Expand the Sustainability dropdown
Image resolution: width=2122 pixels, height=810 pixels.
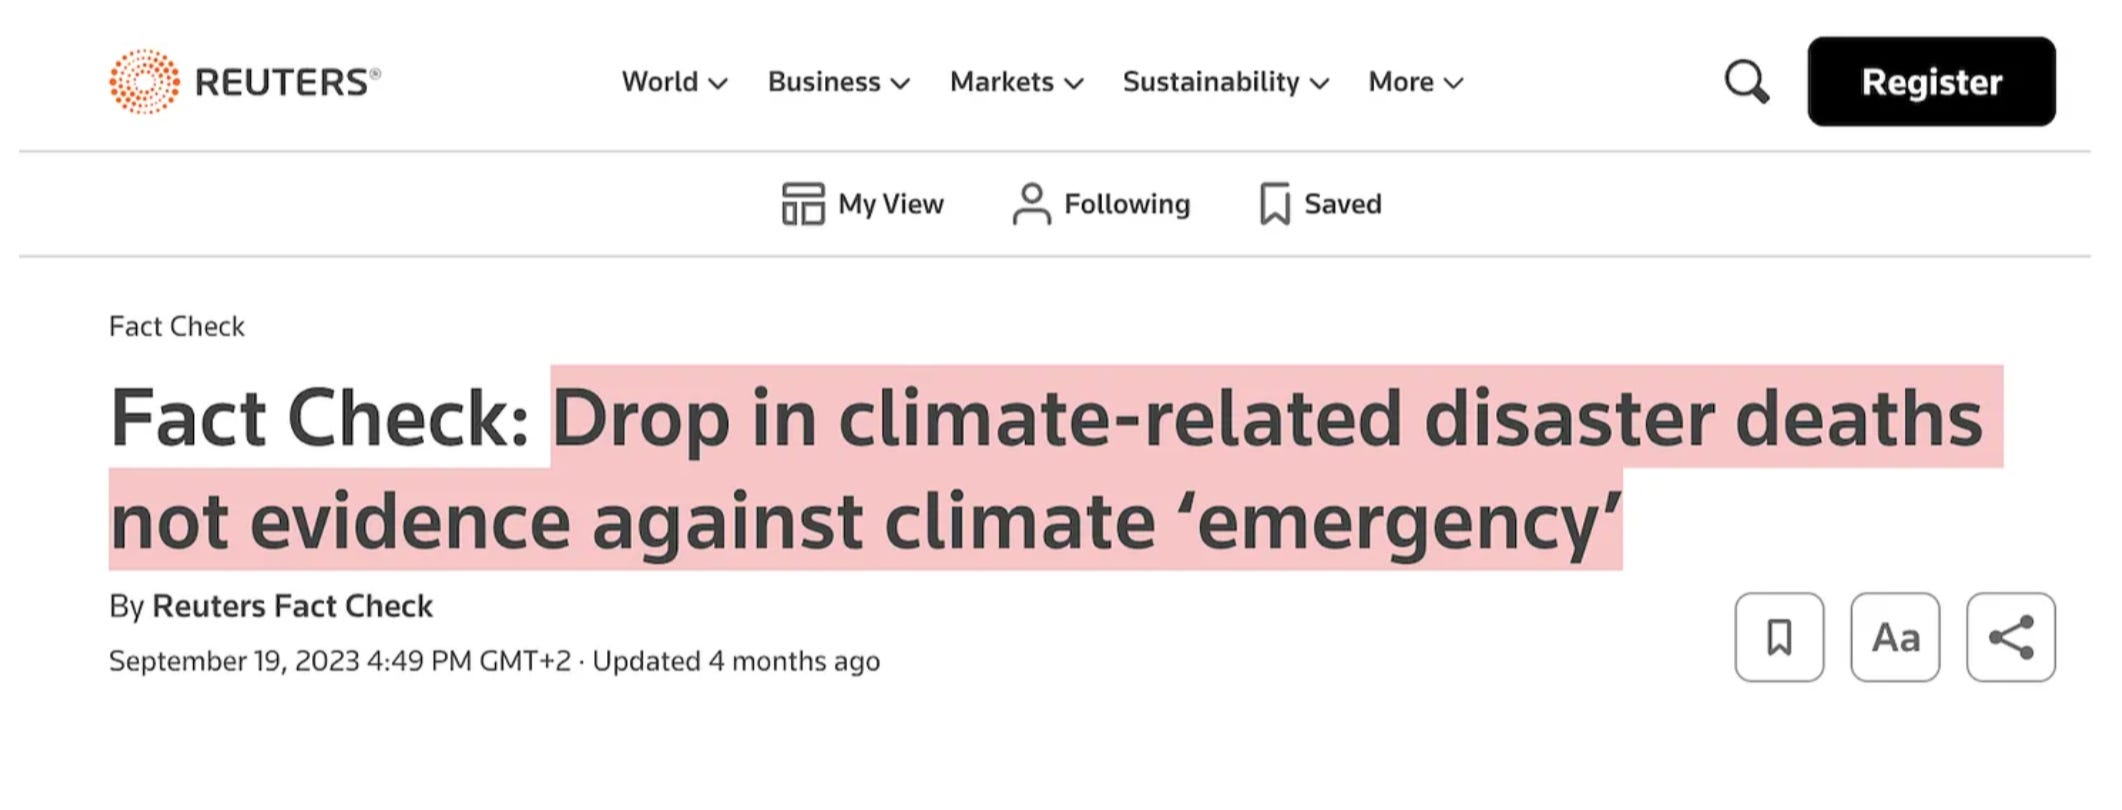coord(1320,84)
